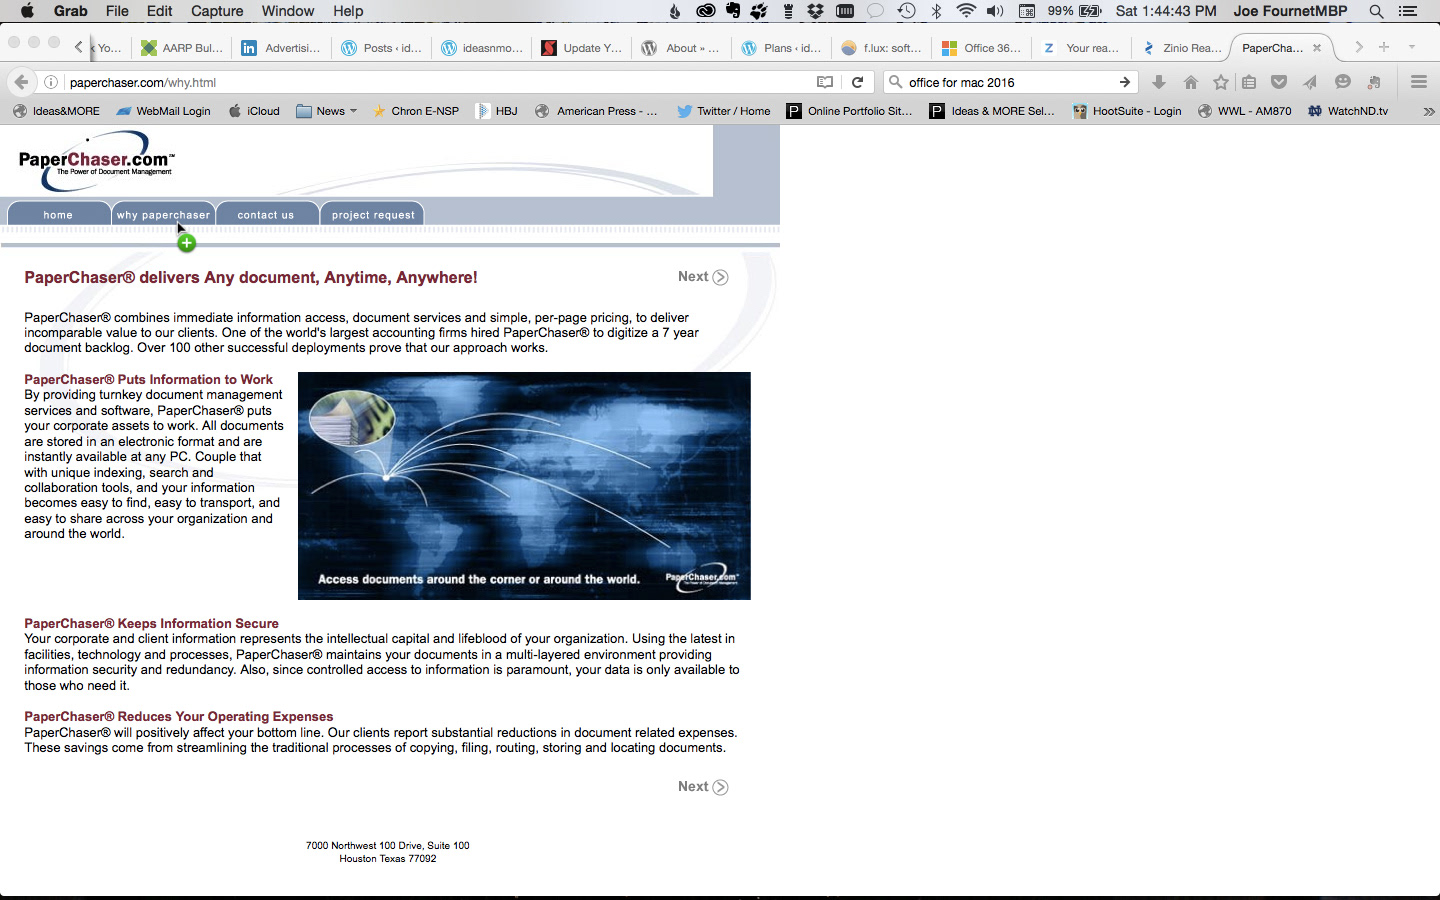Click the top Next link
The height and width of the screenshot is (900, 1440).
point(703,277)
